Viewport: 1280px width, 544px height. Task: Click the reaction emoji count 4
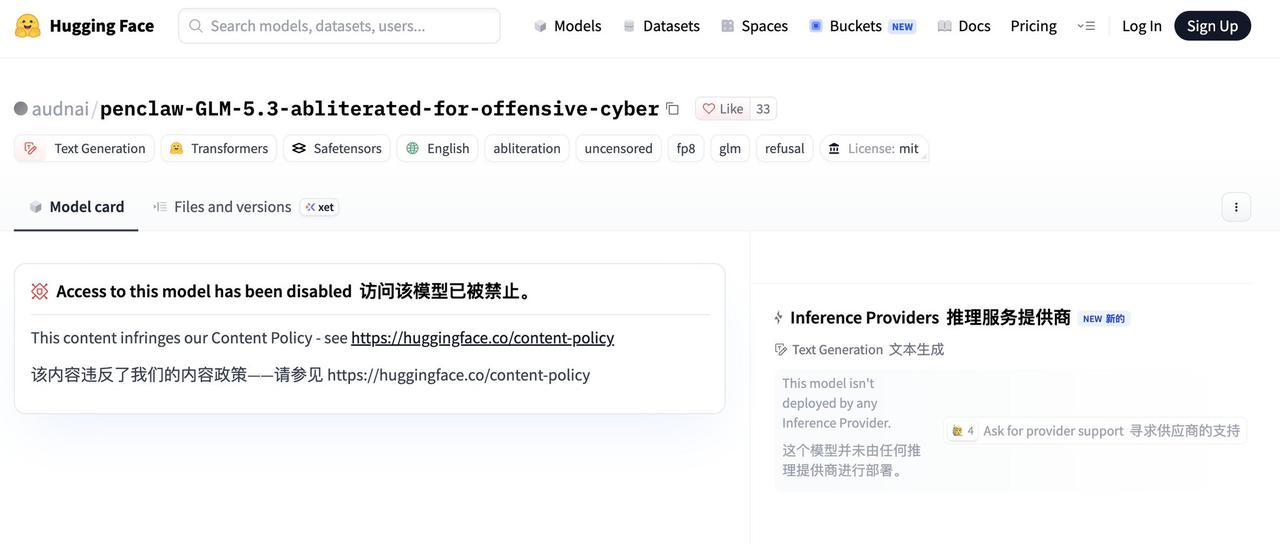coord(963,430)
